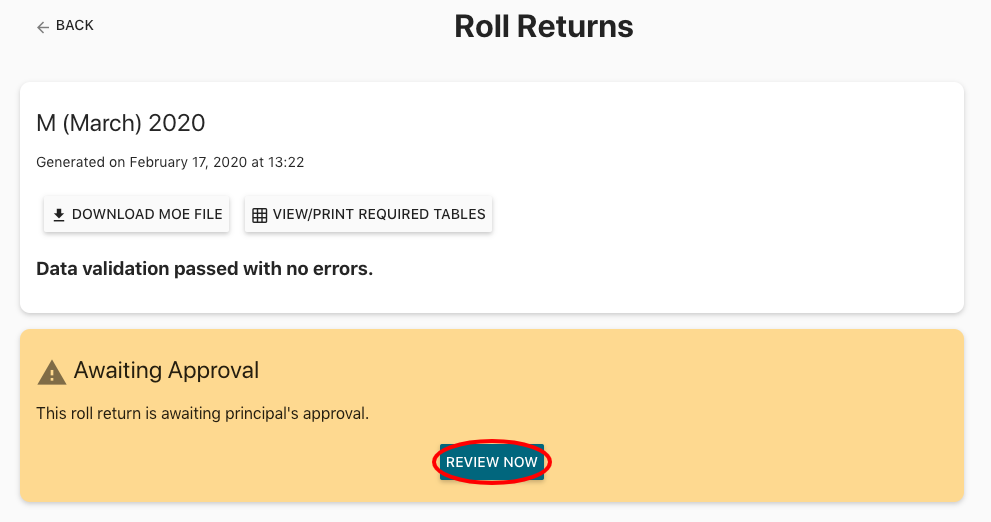Image resolution: width=991 pixels, height=522 pixels.
Task: Click the awaiting principal's approval message
Action: pyautogui.click(x=203, y=412)
